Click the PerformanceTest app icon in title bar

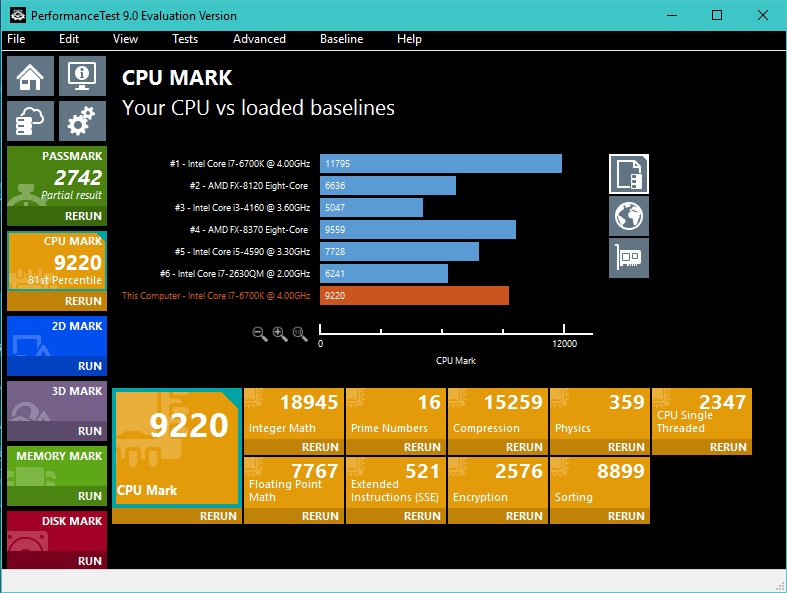pos(18,15)
